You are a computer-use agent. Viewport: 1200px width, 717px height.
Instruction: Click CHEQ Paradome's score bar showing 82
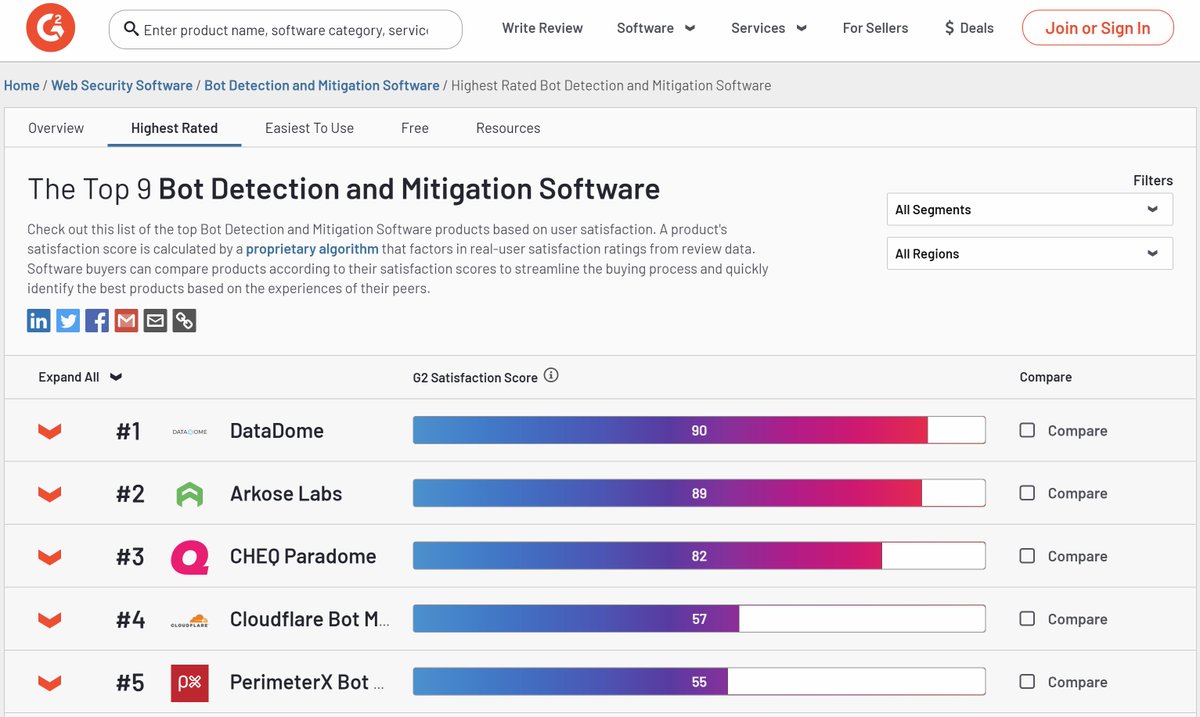coord(699,556)
